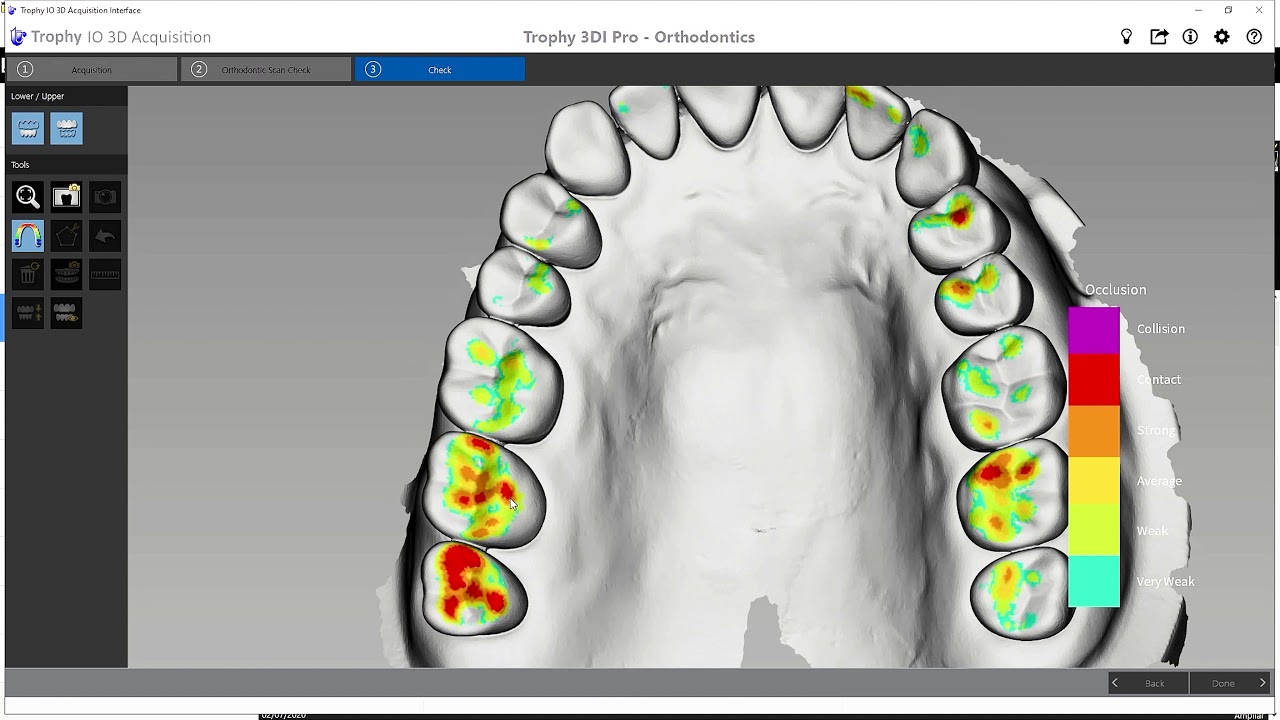
Task: Open step 2 Orthodontic Scan Check tab
Action: [x=266, y=70]
